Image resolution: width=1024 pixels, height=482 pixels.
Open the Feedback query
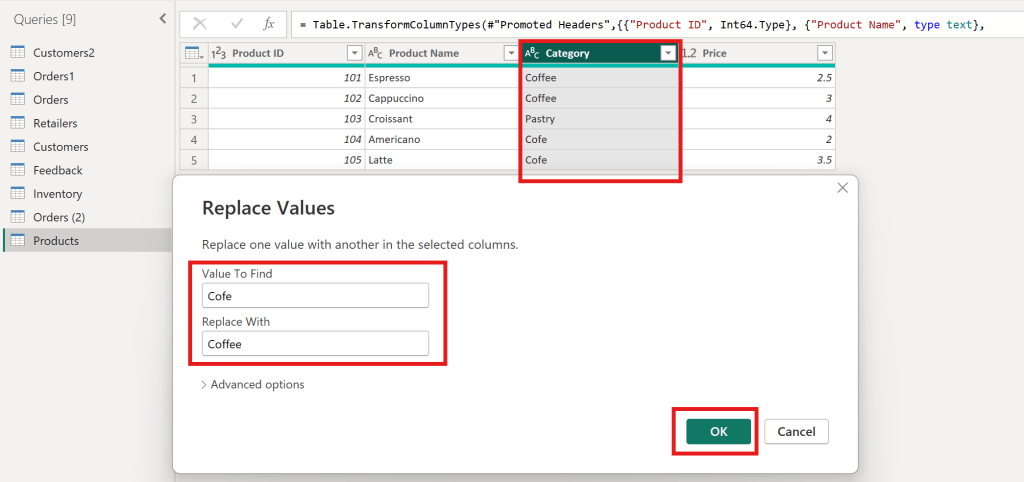coord(57,170)
